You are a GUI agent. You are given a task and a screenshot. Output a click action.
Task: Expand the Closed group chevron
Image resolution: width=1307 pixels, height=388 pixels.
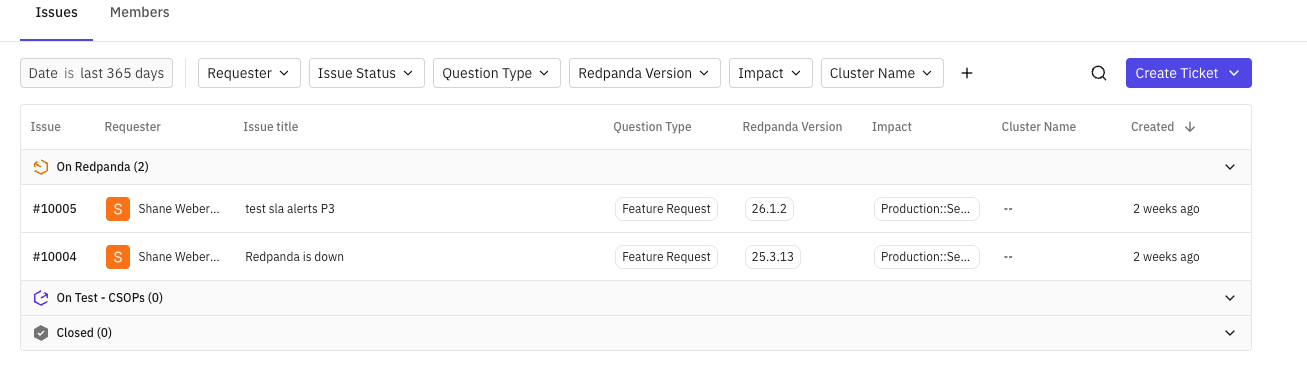[x=1230, y=333]
